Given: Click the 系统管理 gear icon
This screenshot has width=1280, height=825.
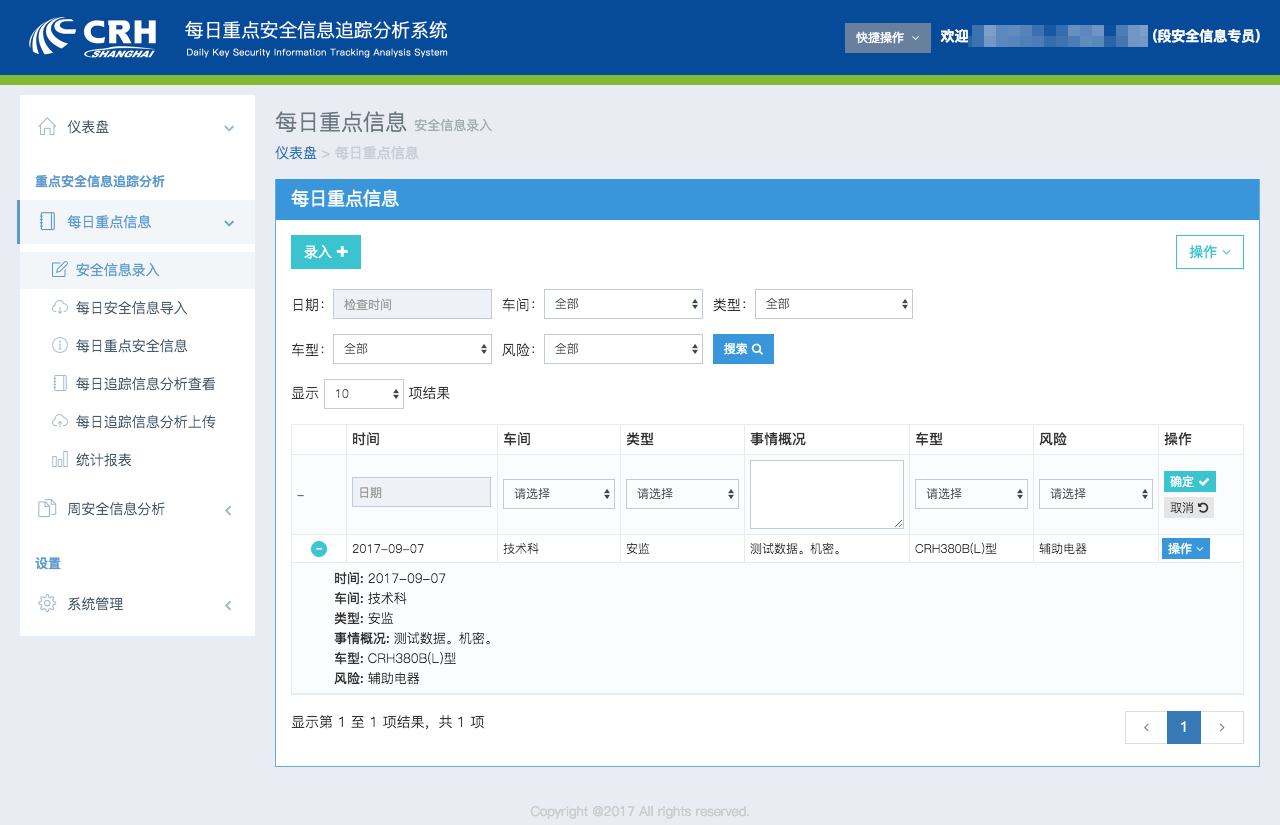Looking at the screenshot, I should tap(47, 604).
